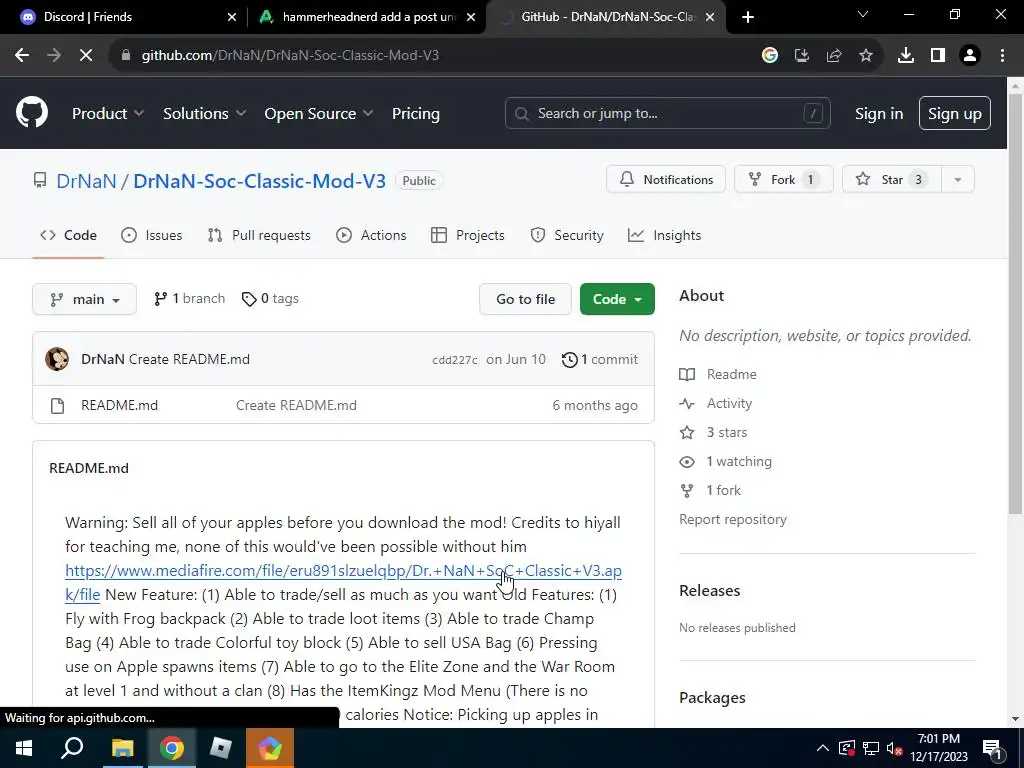
Task: Close the Discord Friends tab
Action: coord(232,17)
